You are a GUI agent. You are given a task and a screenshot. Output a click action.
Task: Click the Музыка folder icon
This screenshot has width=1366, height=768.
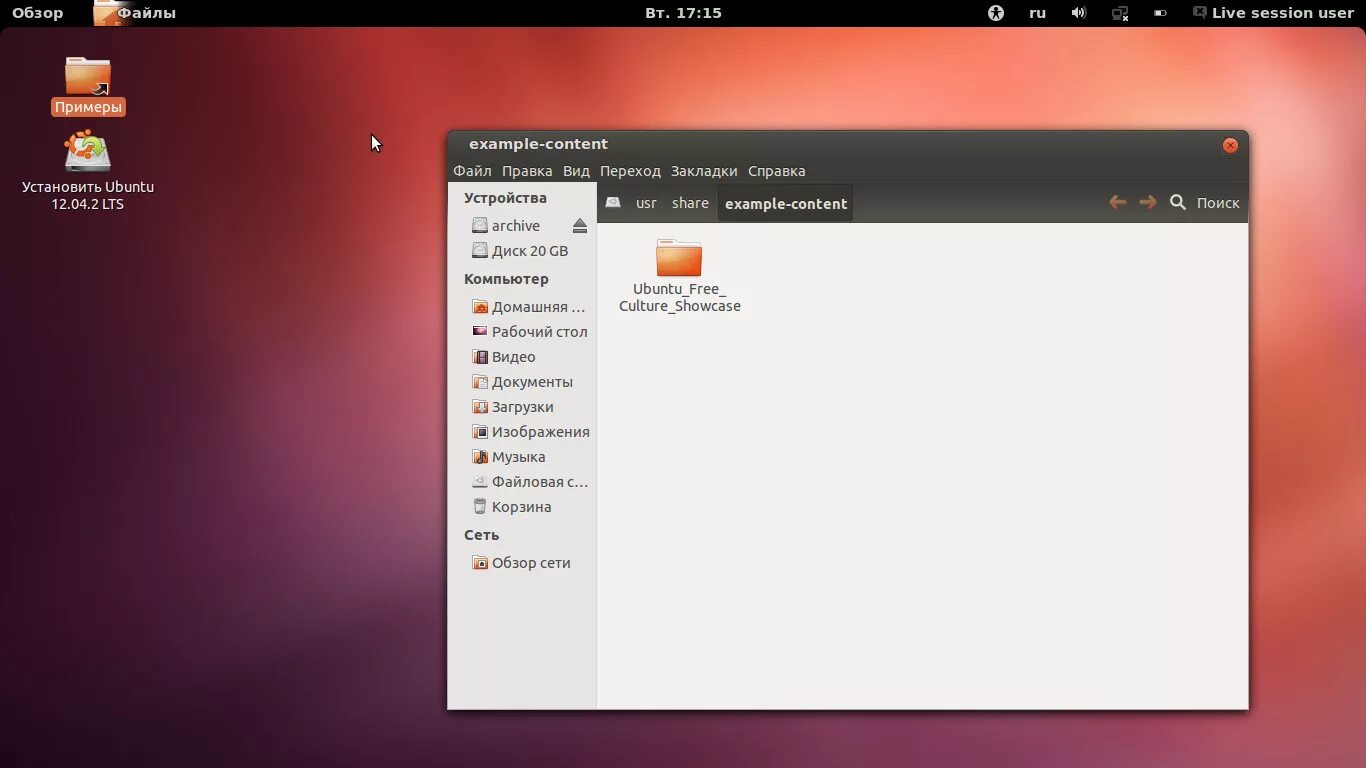(480, 457)
